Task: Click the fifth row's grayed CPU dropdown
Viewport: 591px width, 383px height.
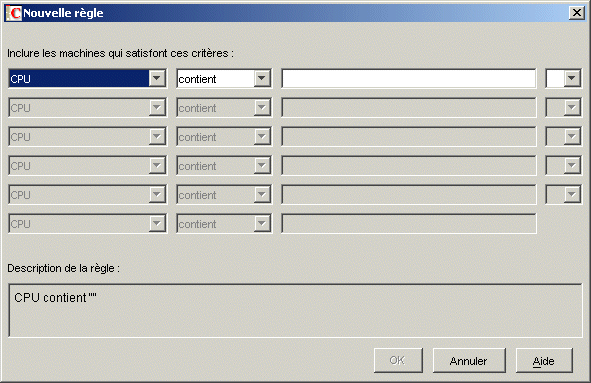Action: pos(87,195)
